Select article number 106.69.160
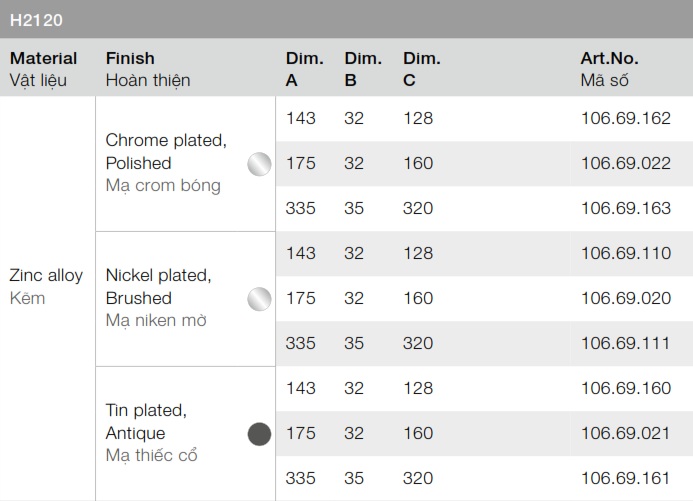Viewport: 693px width, 501px height. click(625, 388)
